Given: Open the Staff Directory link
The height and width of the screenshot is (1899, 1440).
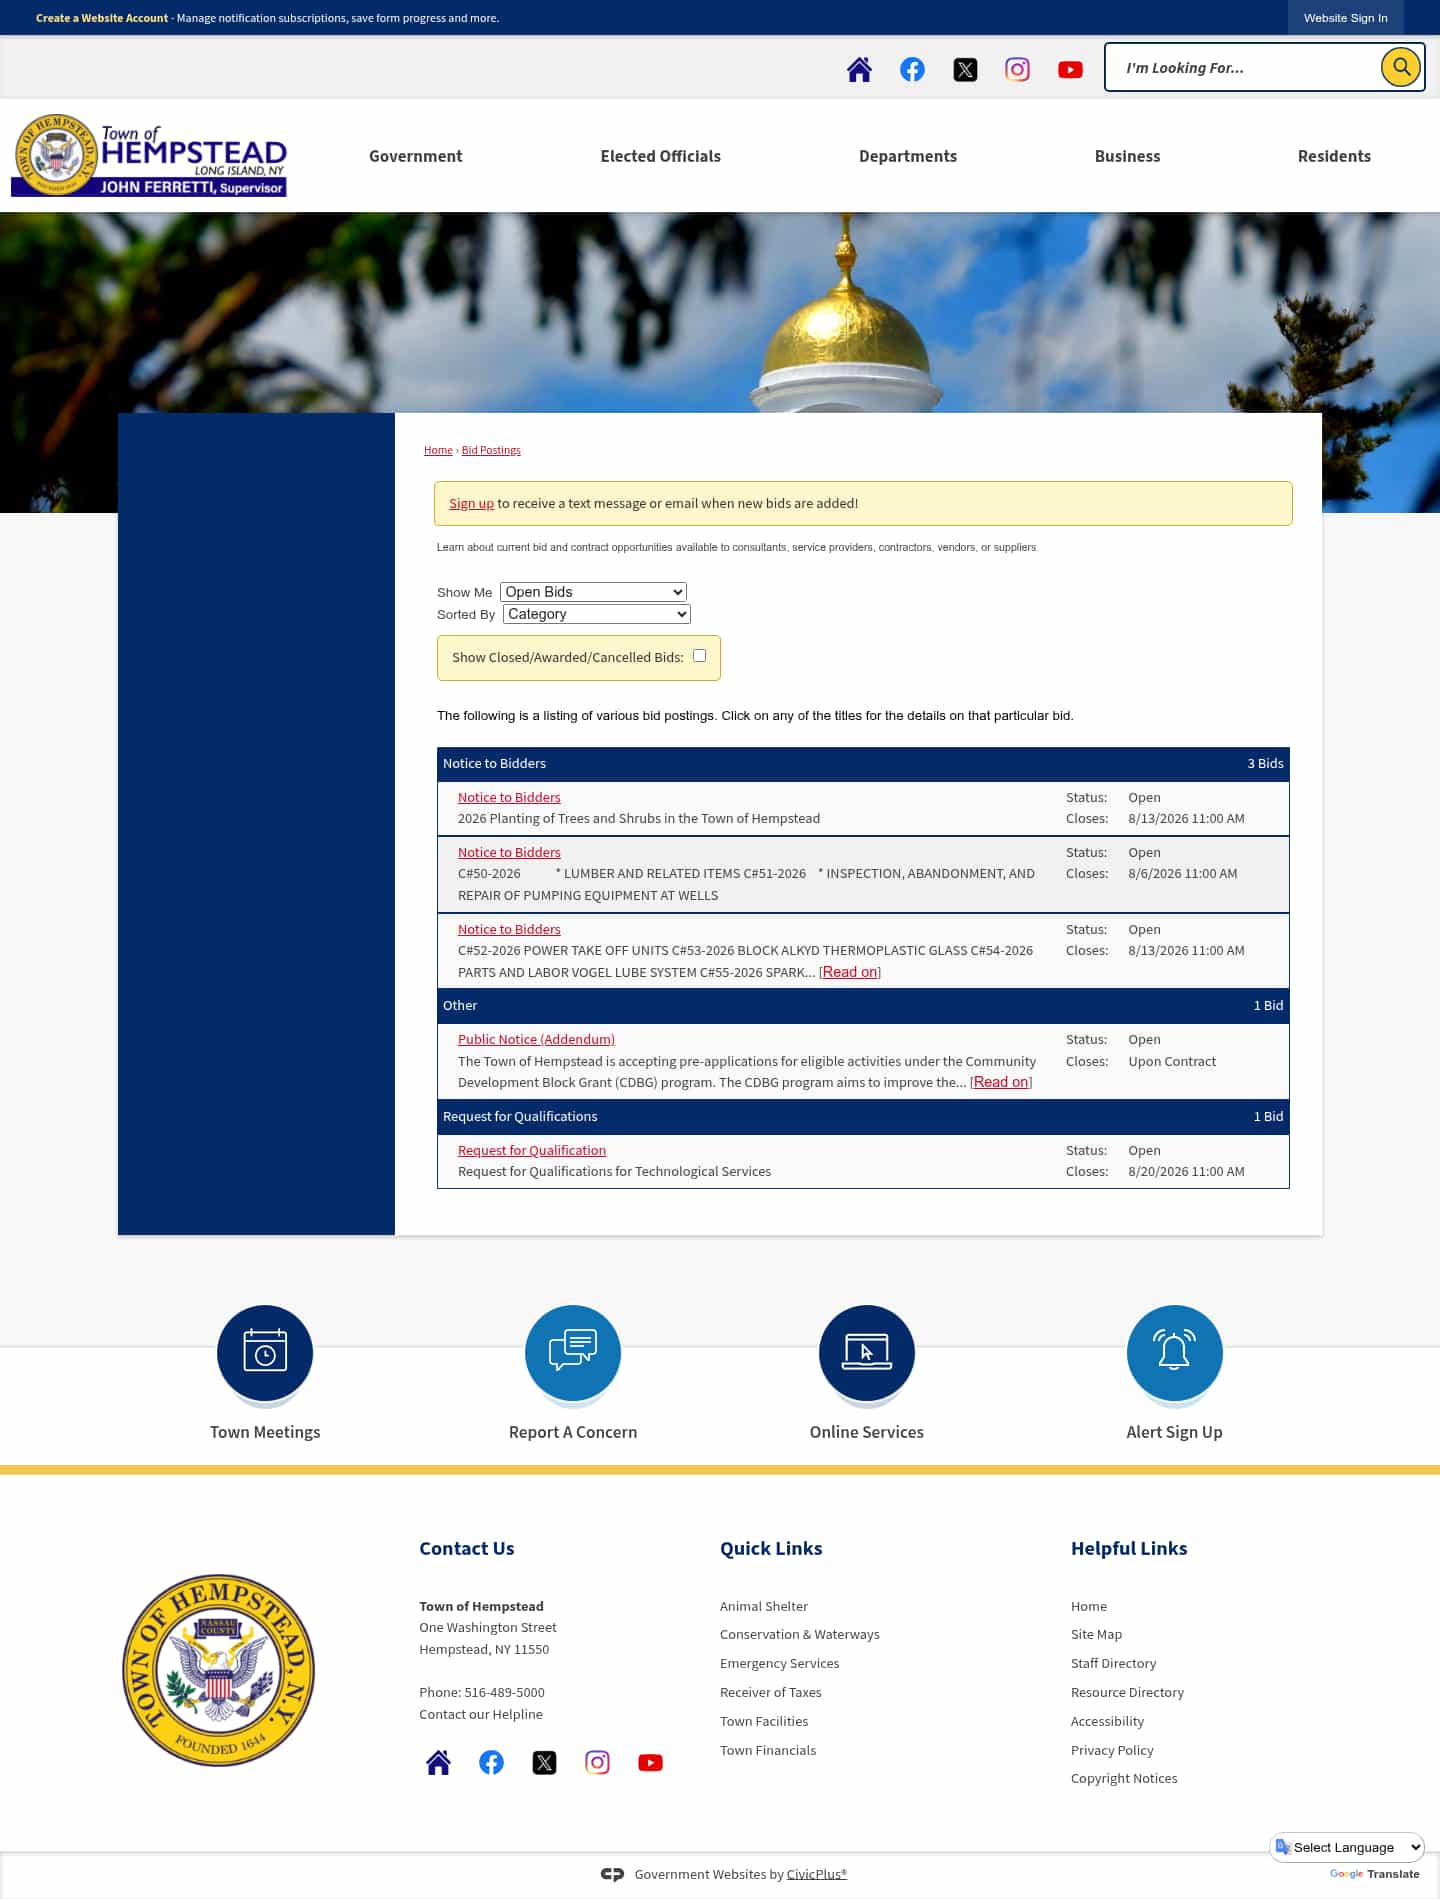Looking at the screenshot, I should coord(1113,1663).
